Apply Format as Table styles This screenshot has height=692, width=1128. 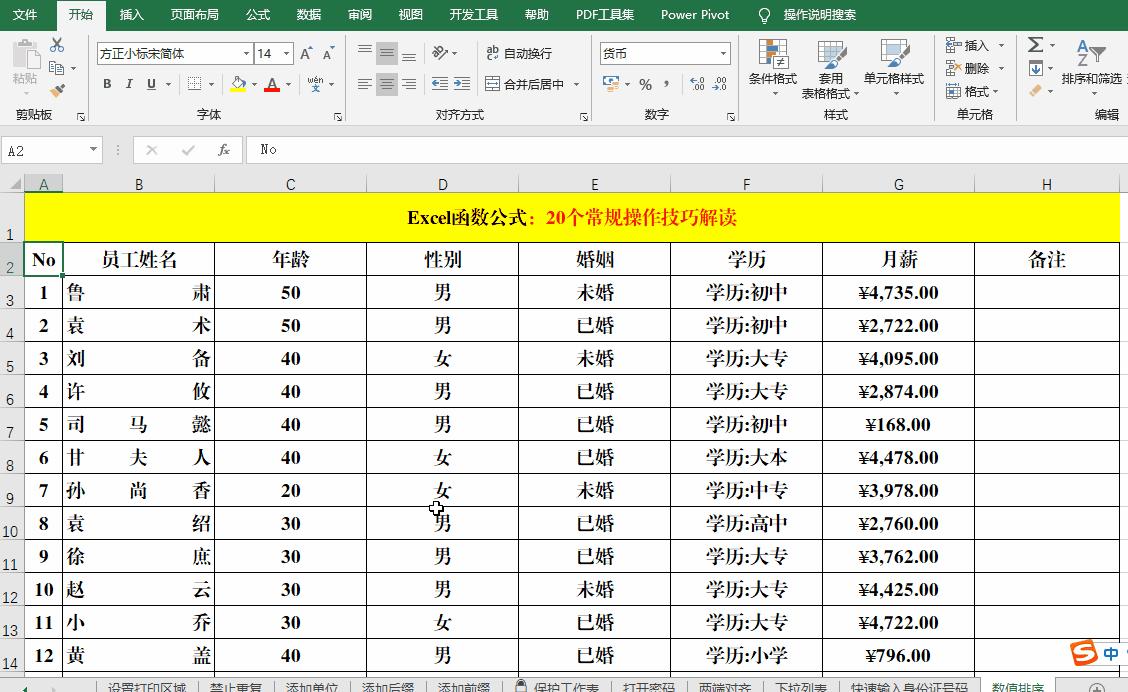830,70
